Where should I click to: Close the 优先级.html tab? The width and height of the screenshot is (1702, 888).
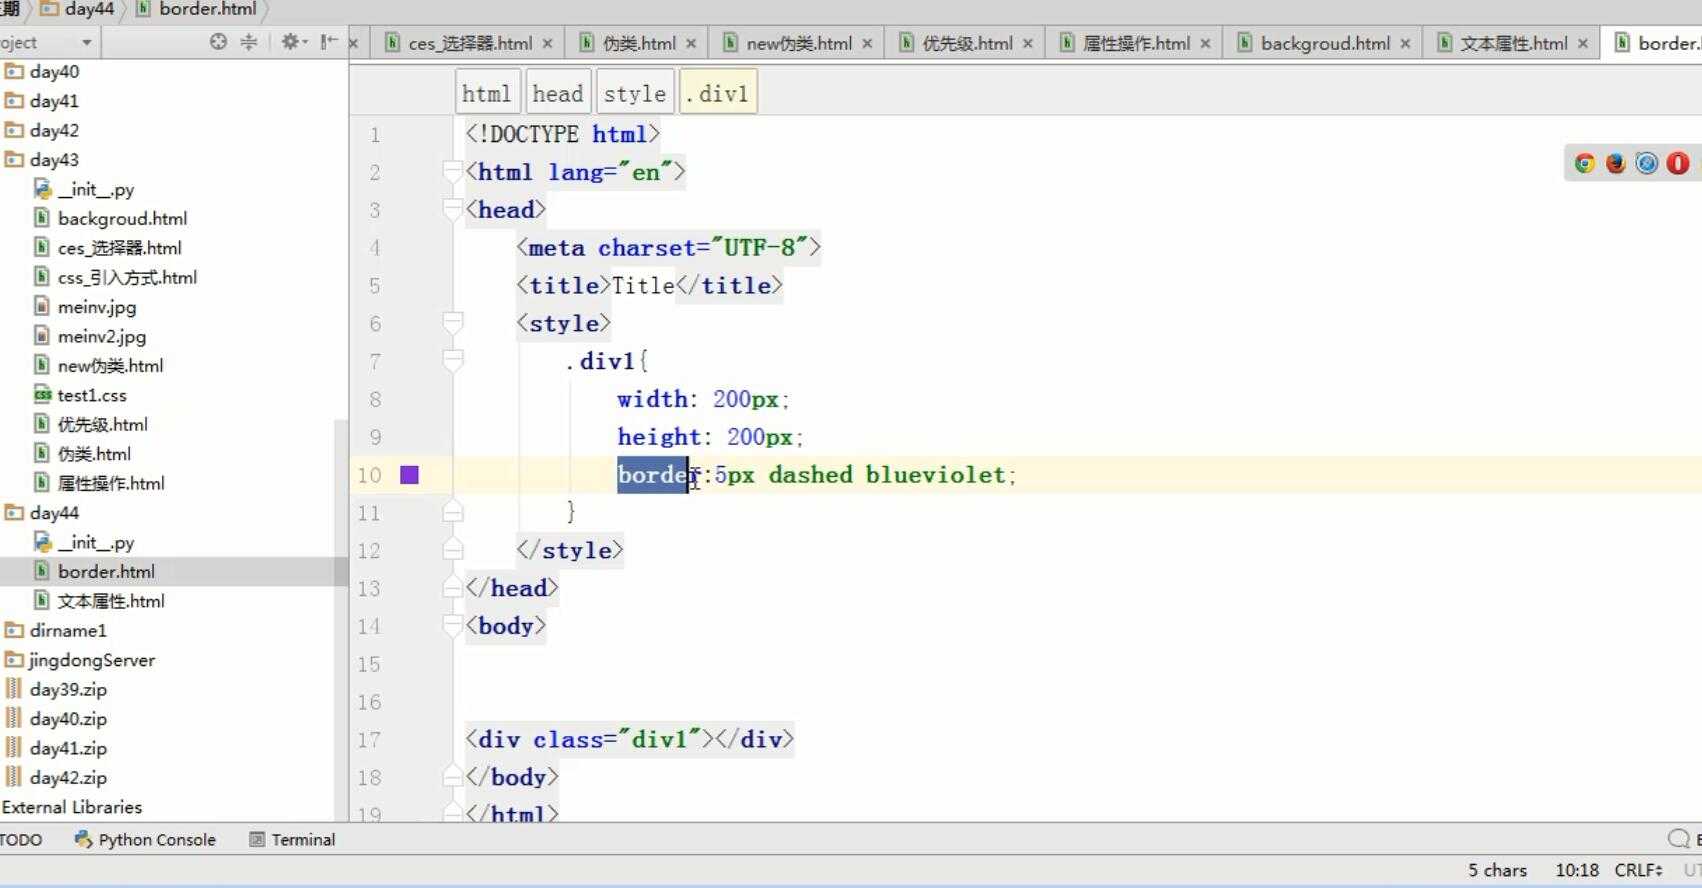click(1027, 44)
